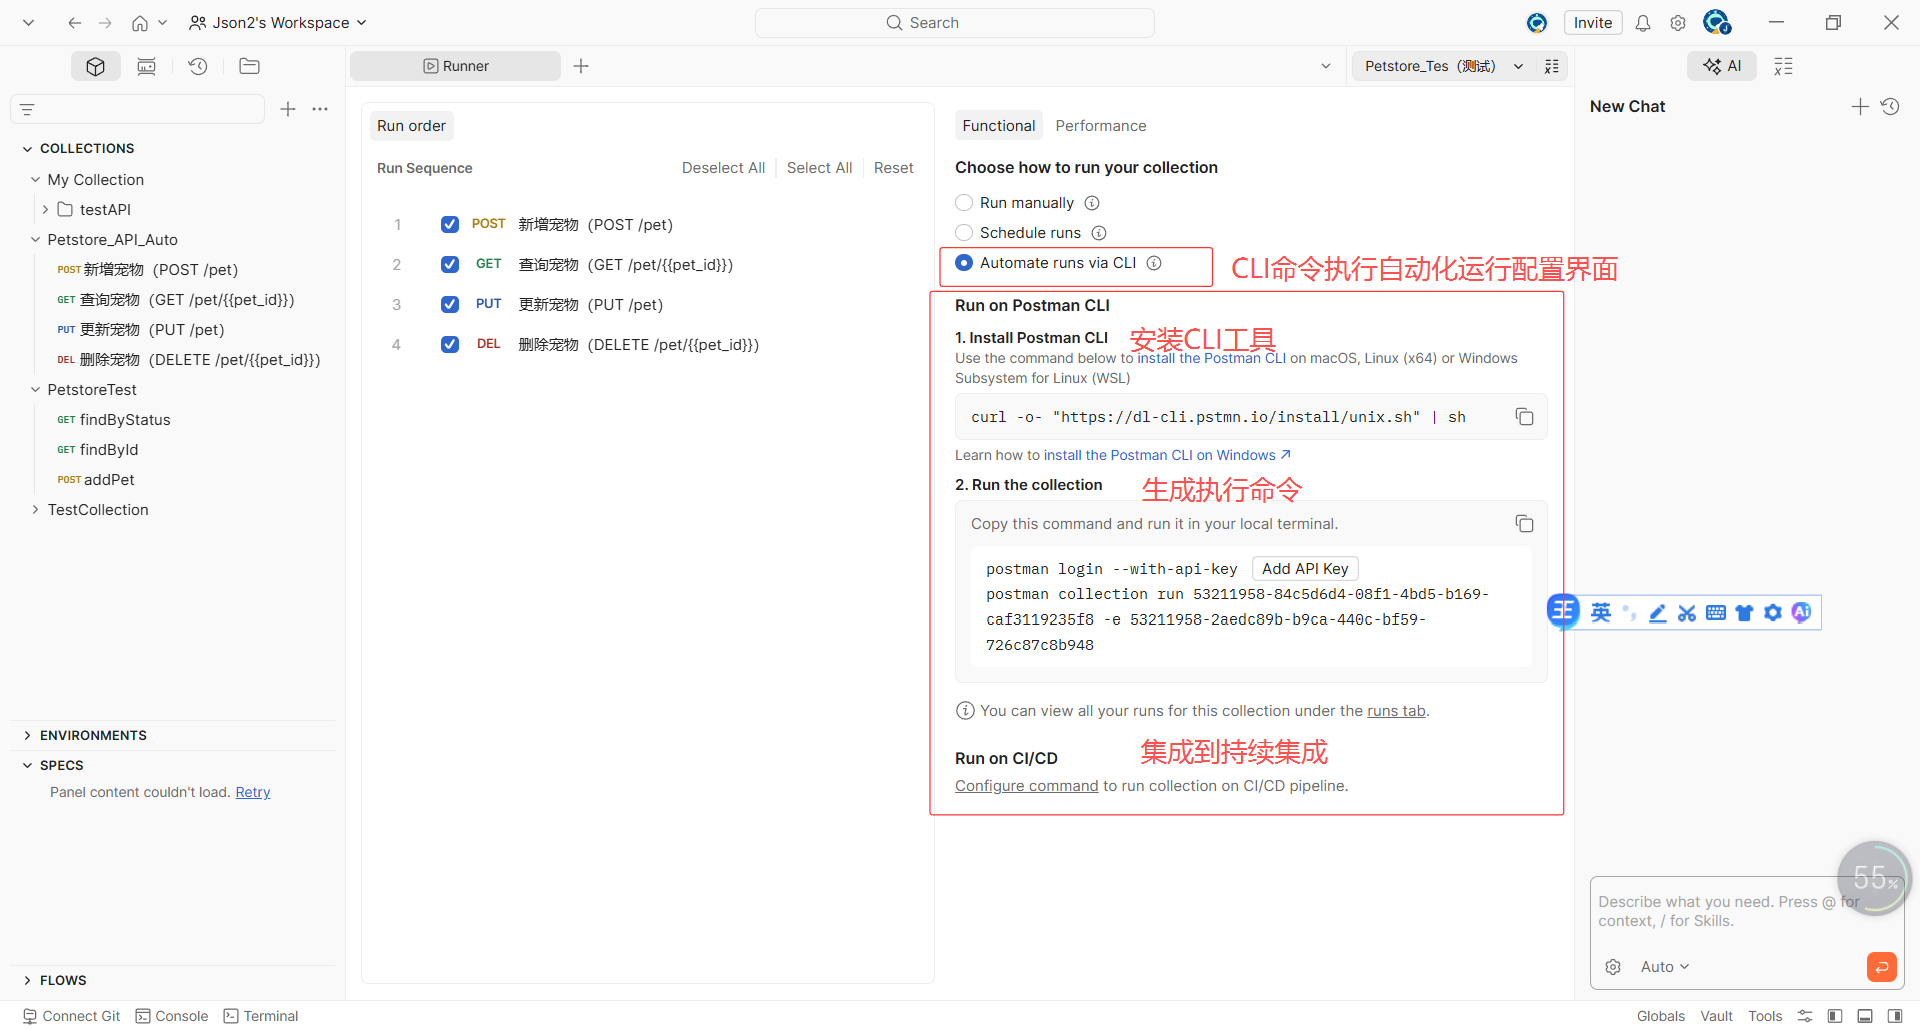Open sidebar more options ellipsis
This screenshot has height=1030, width=1920.
[x=320, y=109]
